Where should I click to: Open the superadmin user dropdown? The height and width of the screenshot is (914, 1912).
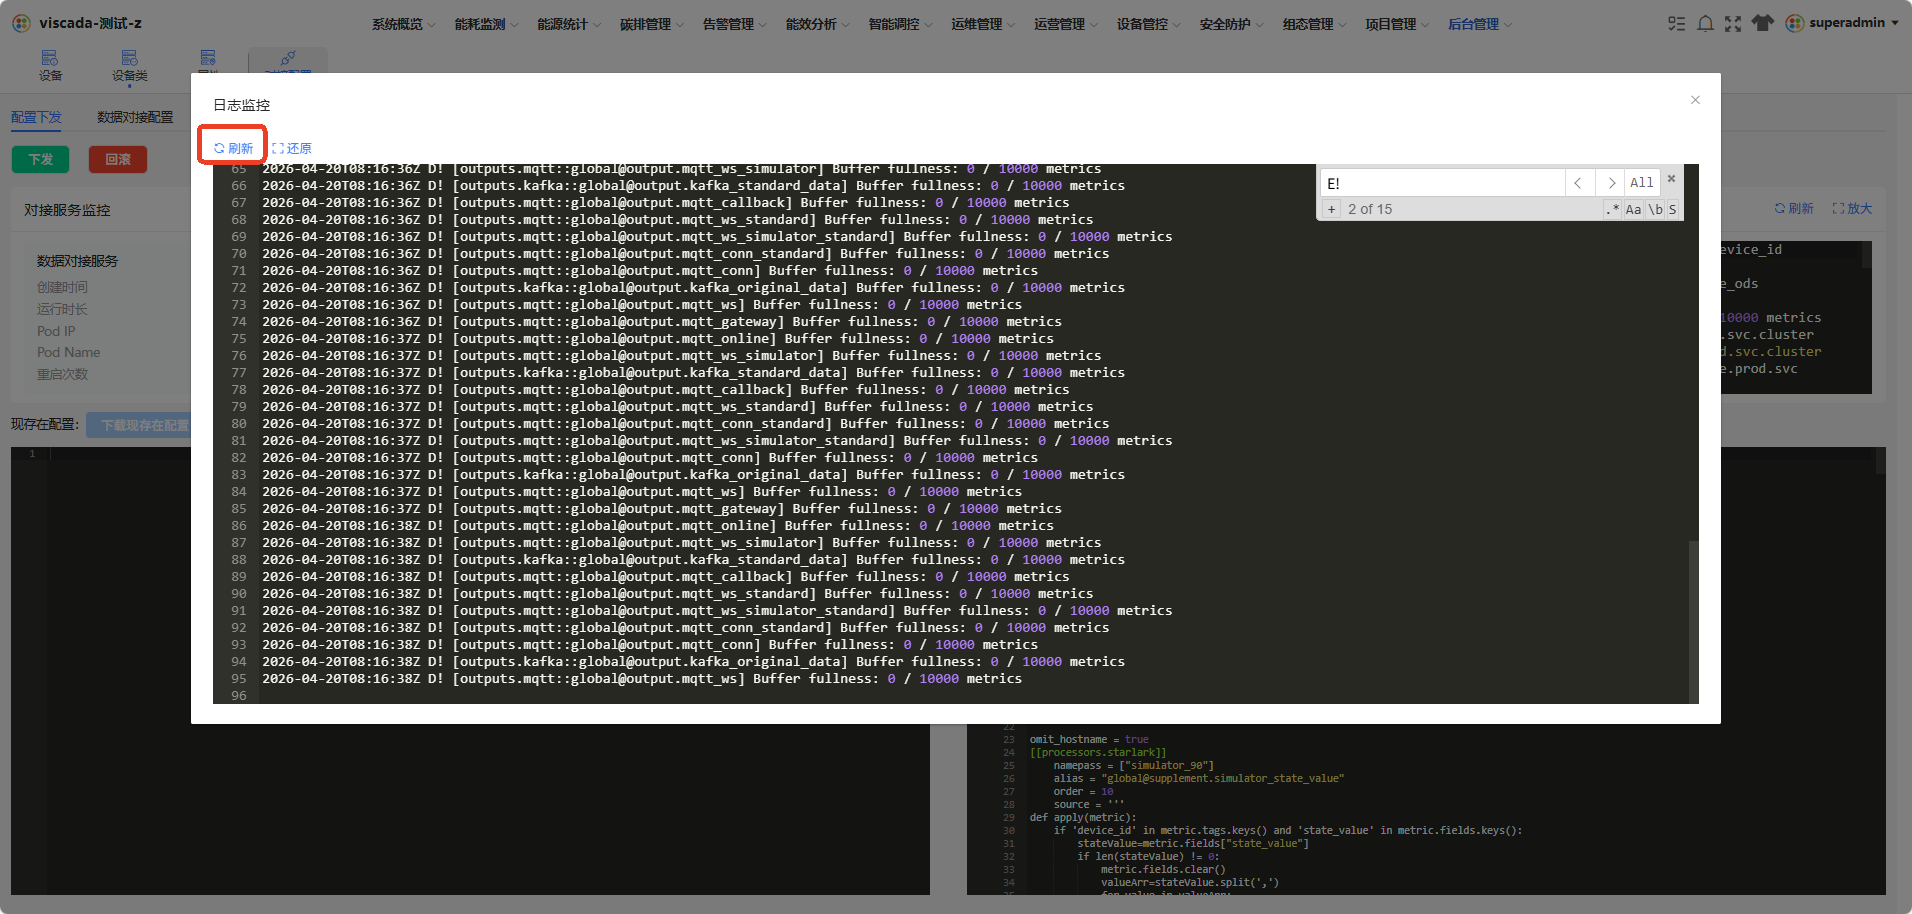click(x=1842, y=23)
